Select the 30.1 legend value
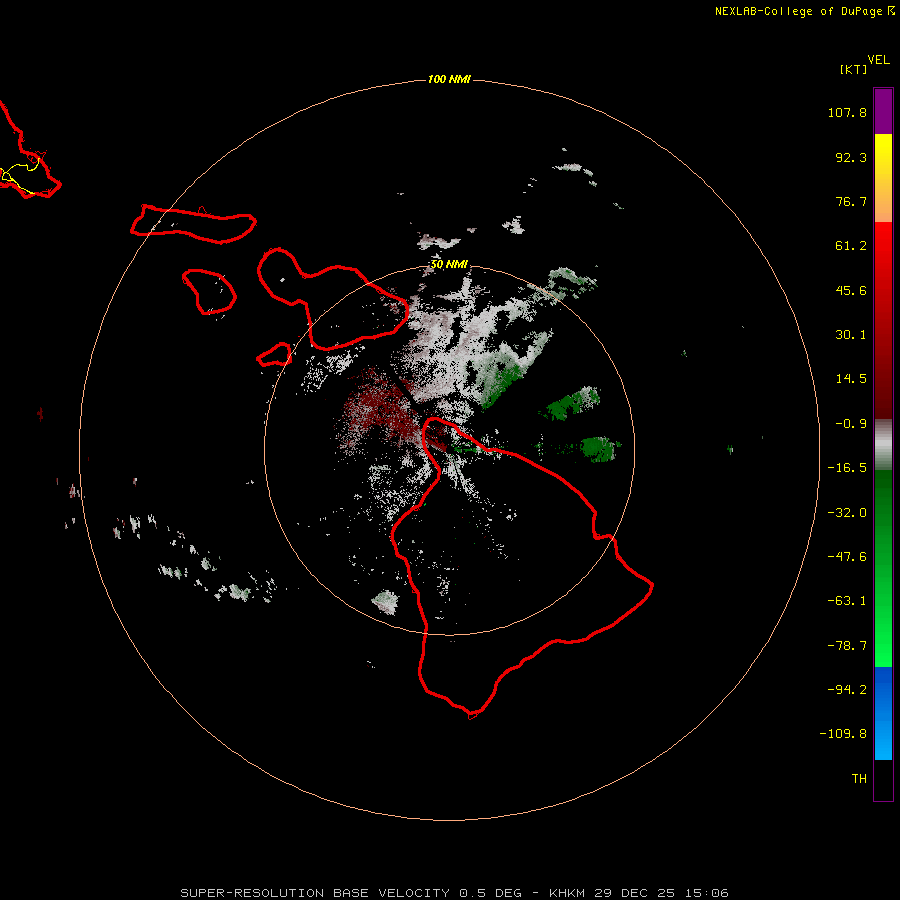 (x=851, y=335)
